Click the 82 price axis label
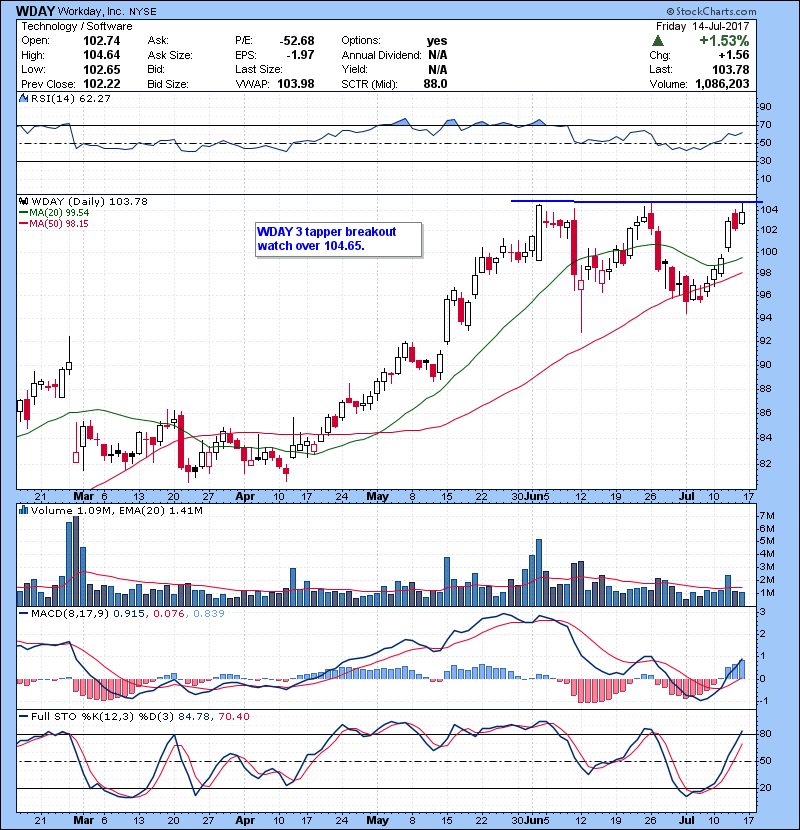This screenshot has height=830, width=800. (x=767, y=464)
